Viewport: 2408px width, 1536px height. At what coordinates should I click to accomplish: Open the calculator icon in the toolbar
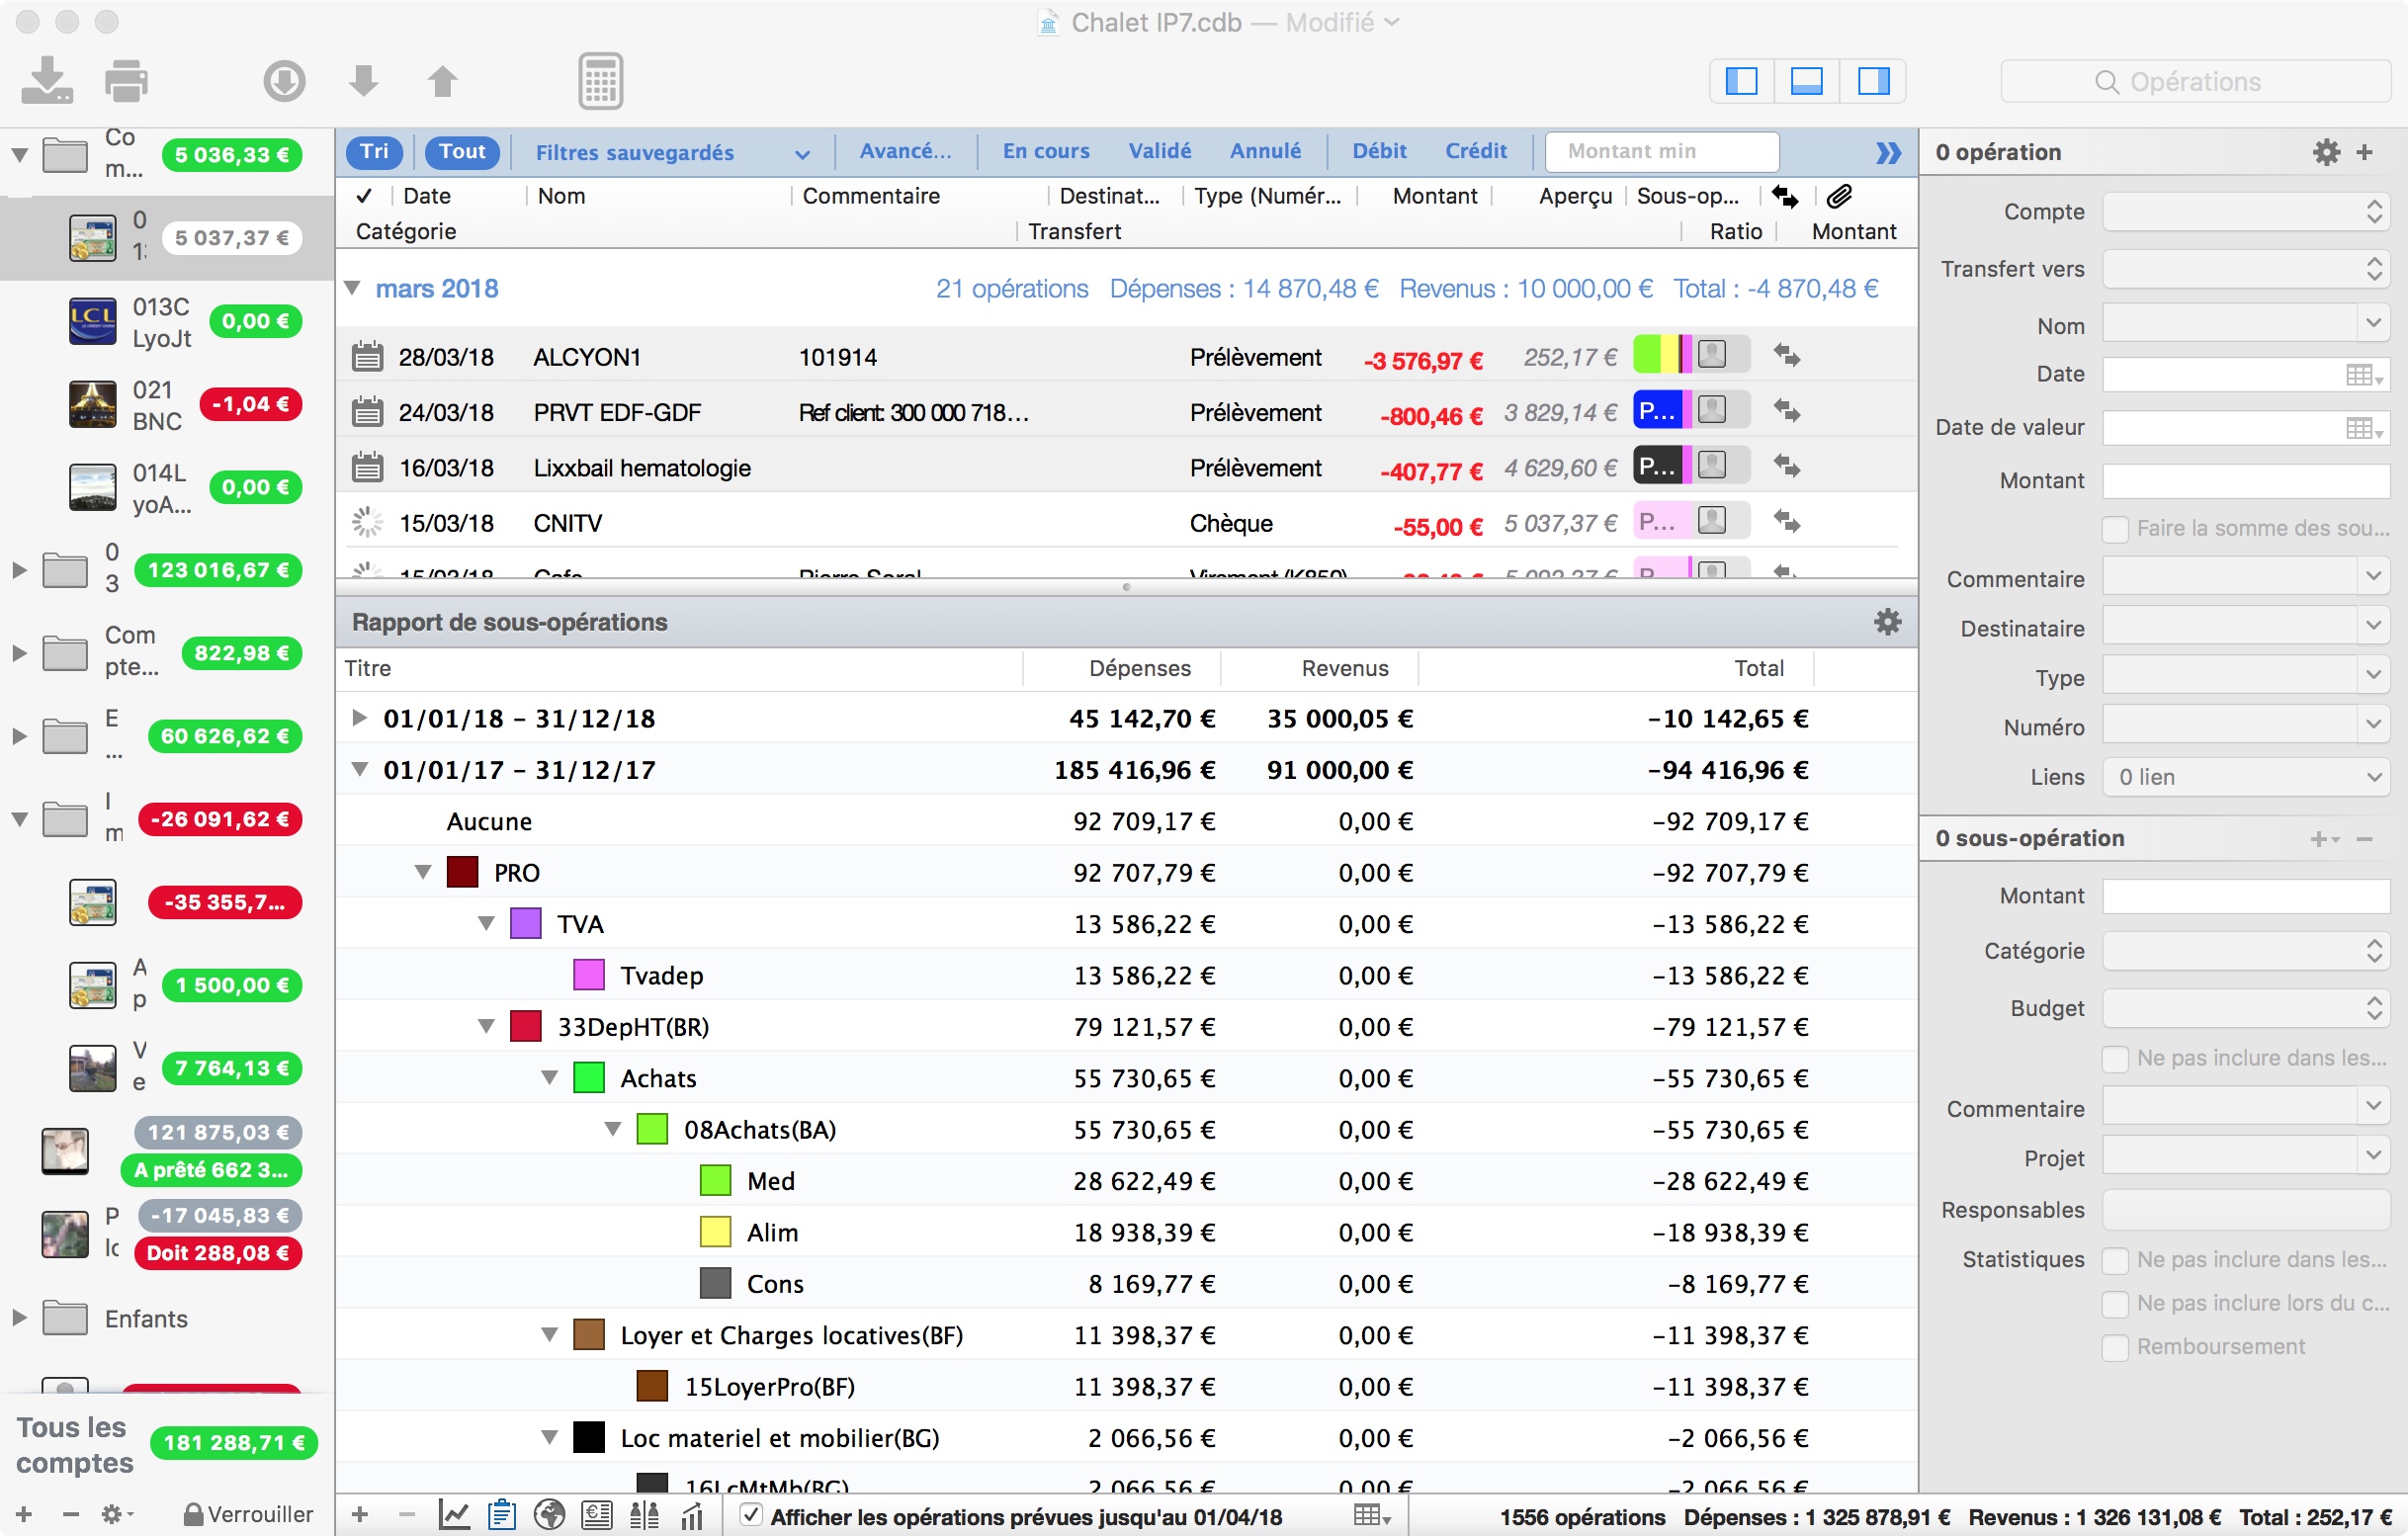coord(600,81)
